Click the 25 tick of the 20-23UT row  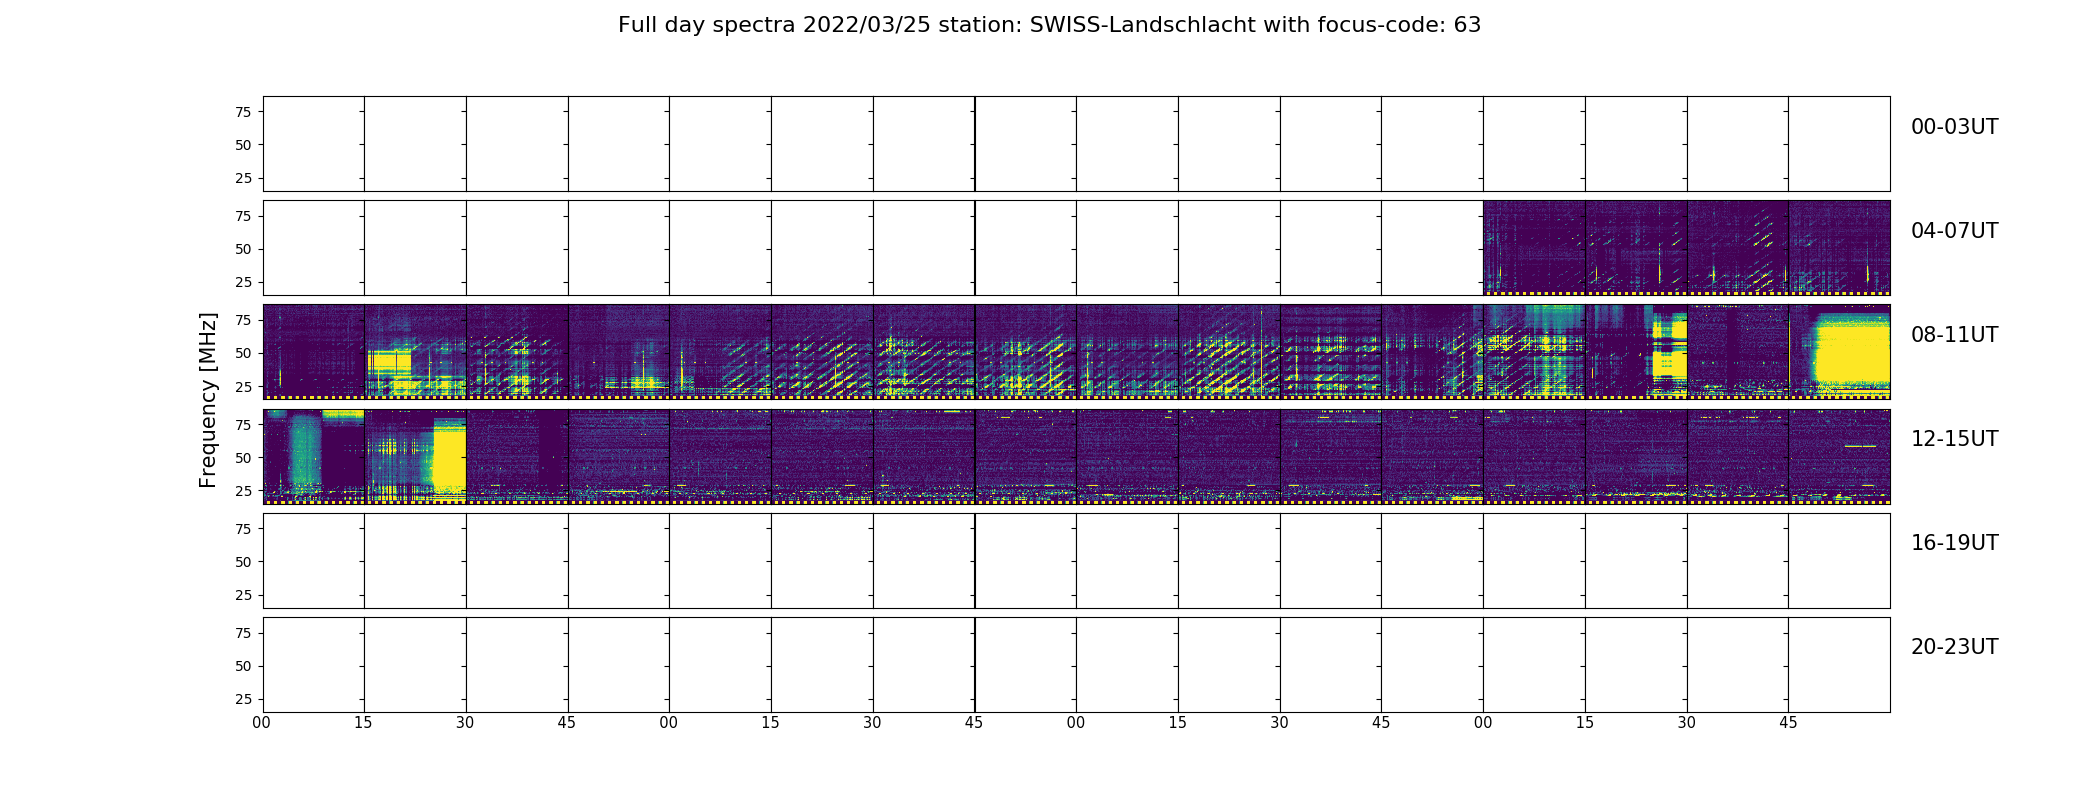243,698
